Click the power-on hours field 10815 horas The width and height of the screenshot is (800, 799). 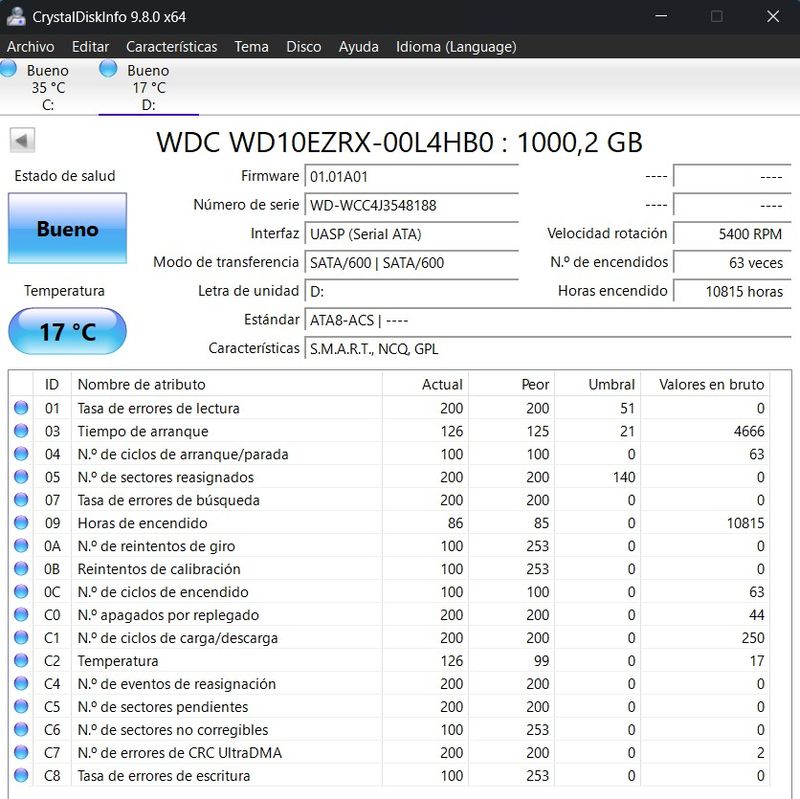click(732, 291)
